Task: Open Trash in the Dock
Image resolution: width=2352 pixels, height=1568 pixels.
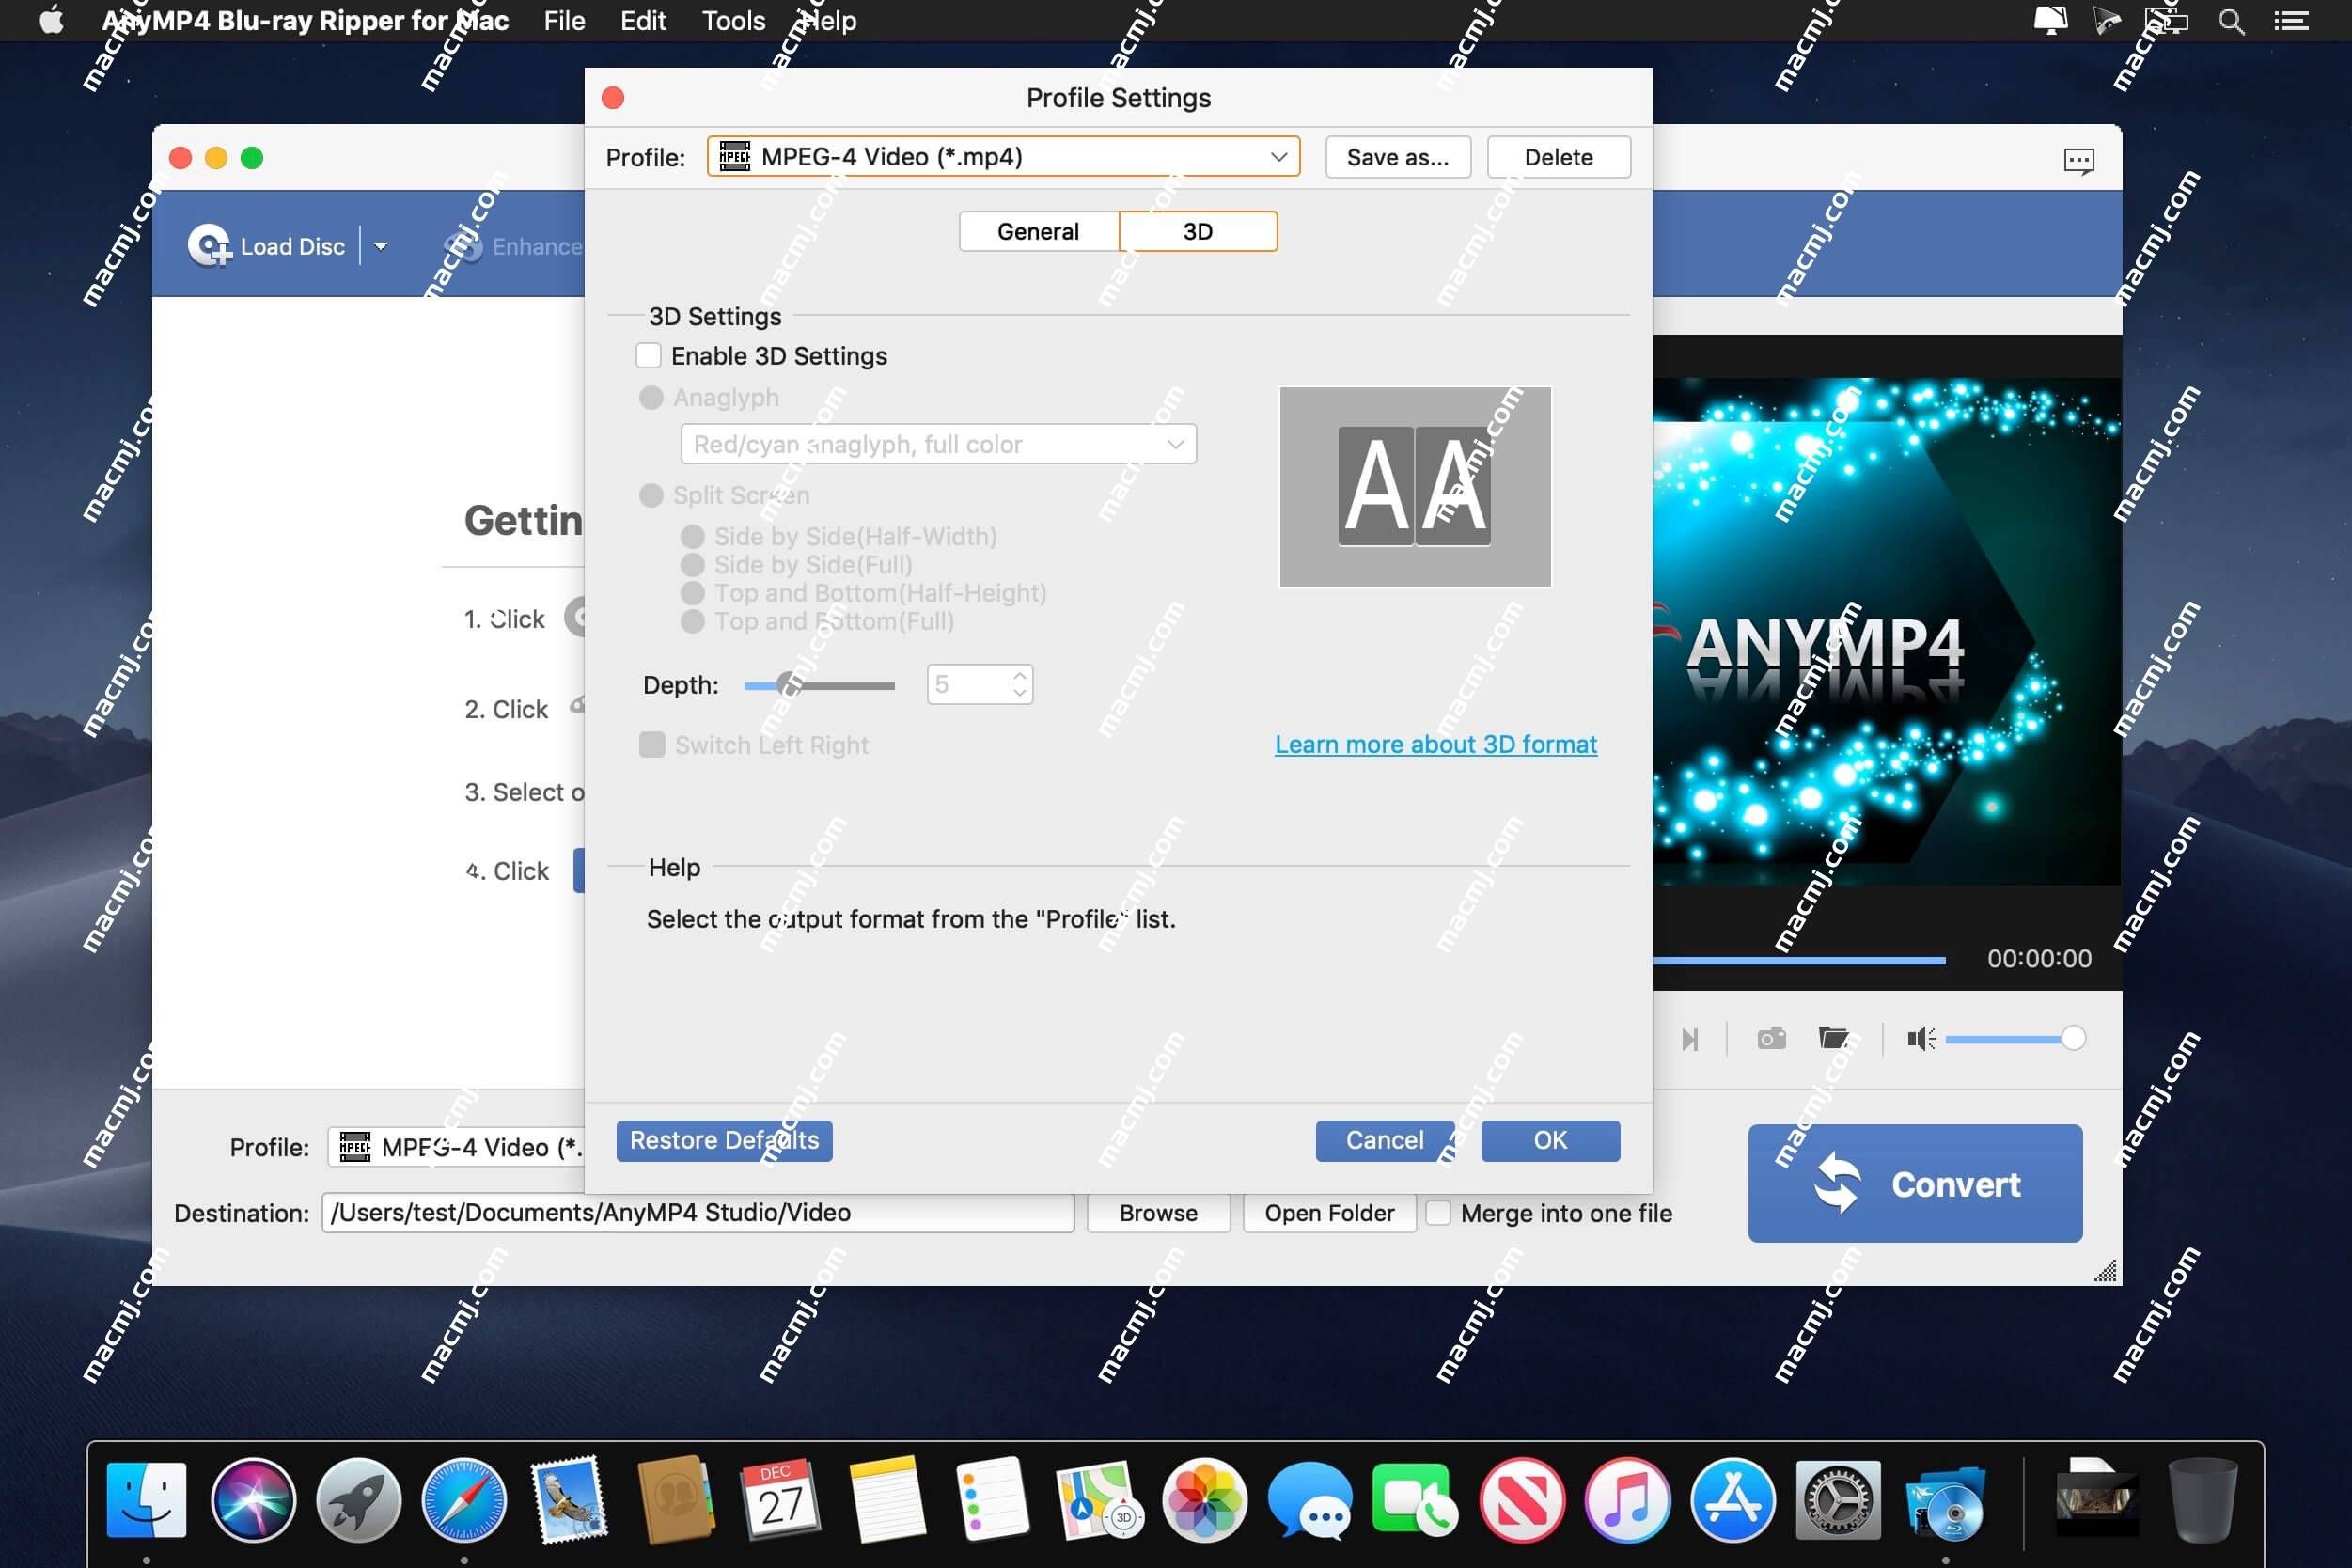Action: 2202,1501
